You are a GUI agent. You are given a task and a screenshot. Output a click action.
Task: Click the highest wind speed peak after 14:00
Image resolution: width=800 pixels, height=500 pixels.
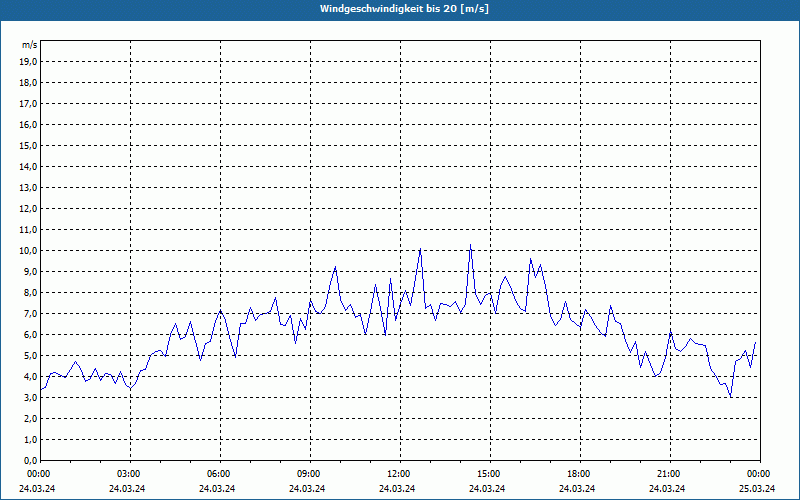click(470, 245)
